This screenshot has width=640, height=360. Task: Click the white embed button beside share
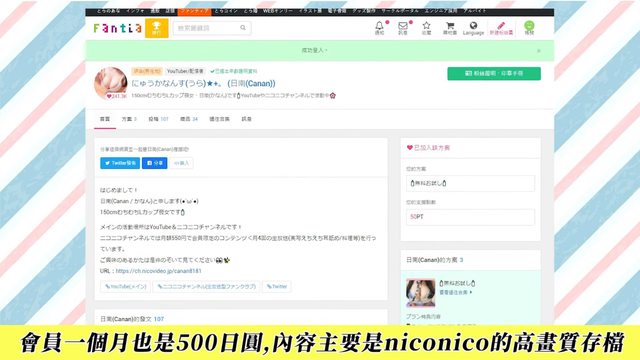[181, 163]
